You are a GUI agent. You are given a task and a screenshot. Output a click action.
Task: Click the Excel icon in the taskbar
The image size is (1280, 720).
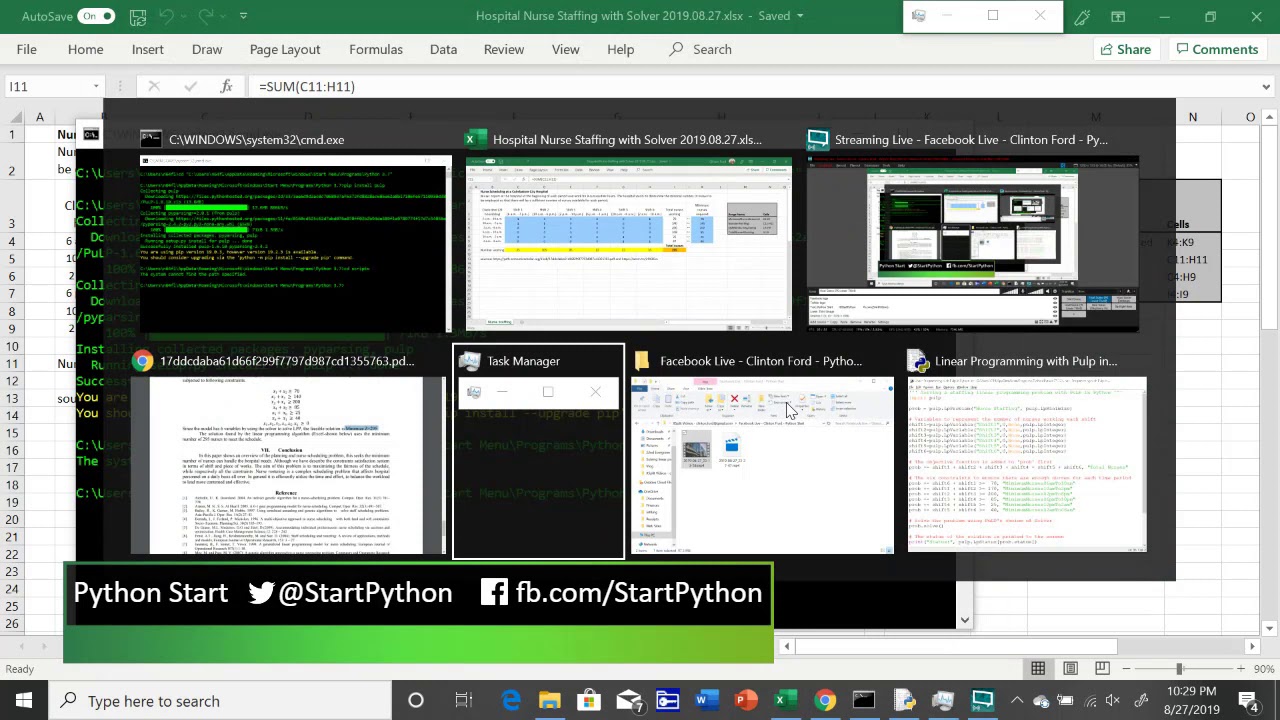point(784,700)
